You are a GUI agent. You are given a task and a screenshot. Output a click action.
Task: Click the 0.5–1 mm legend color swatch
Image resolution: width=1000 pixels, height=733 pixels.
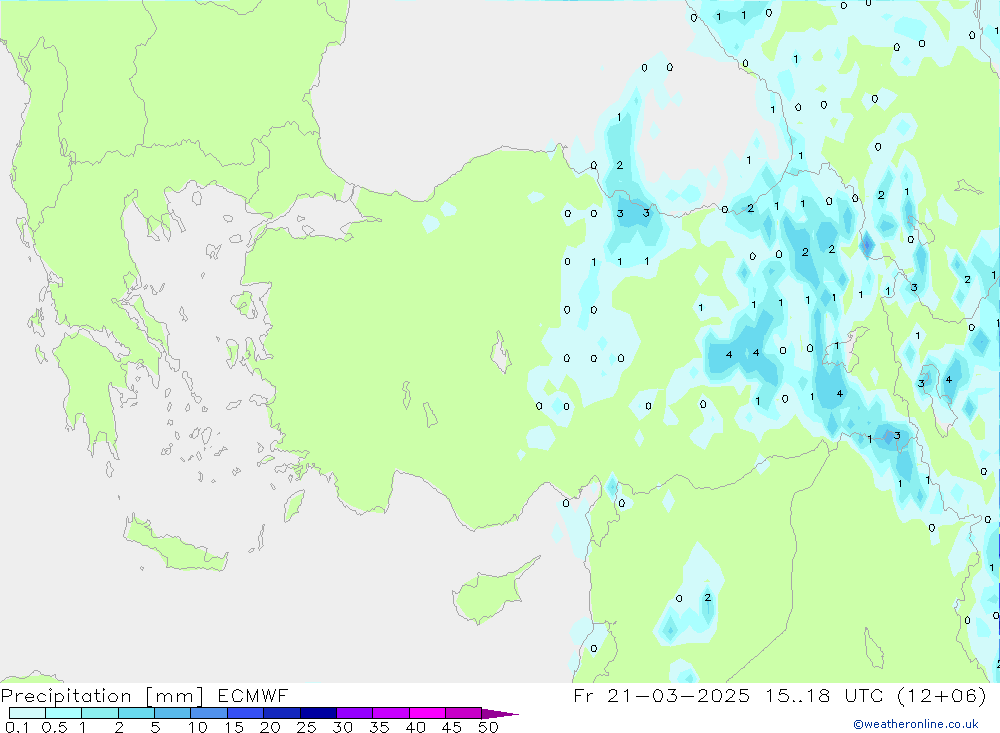coord(64,713)
